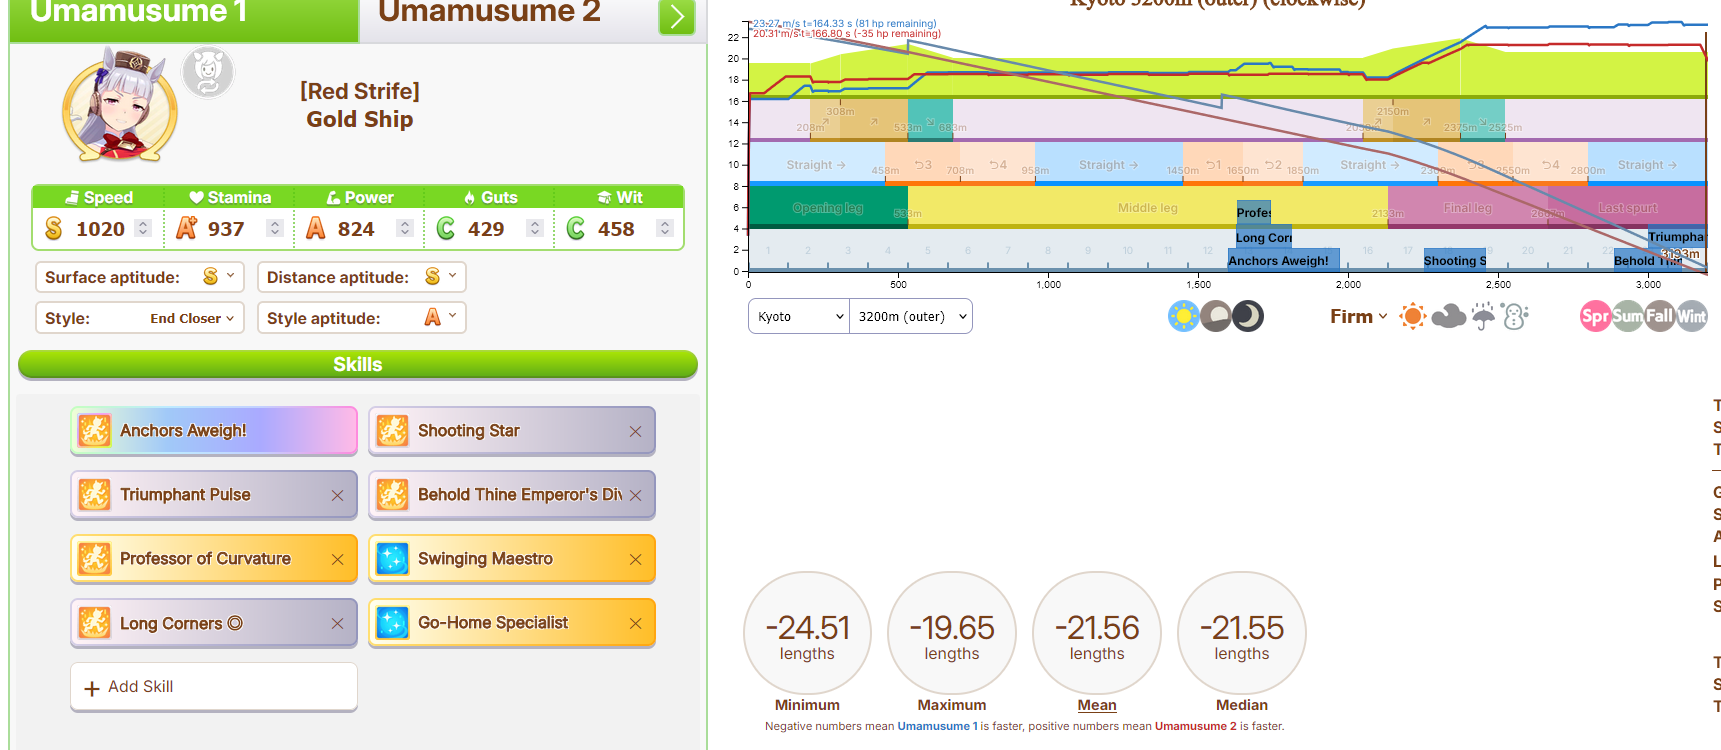Viewport: 1721px width, 750px height.
Task: Click the Long Corners skill icon
Action: [x=95, y=623]
